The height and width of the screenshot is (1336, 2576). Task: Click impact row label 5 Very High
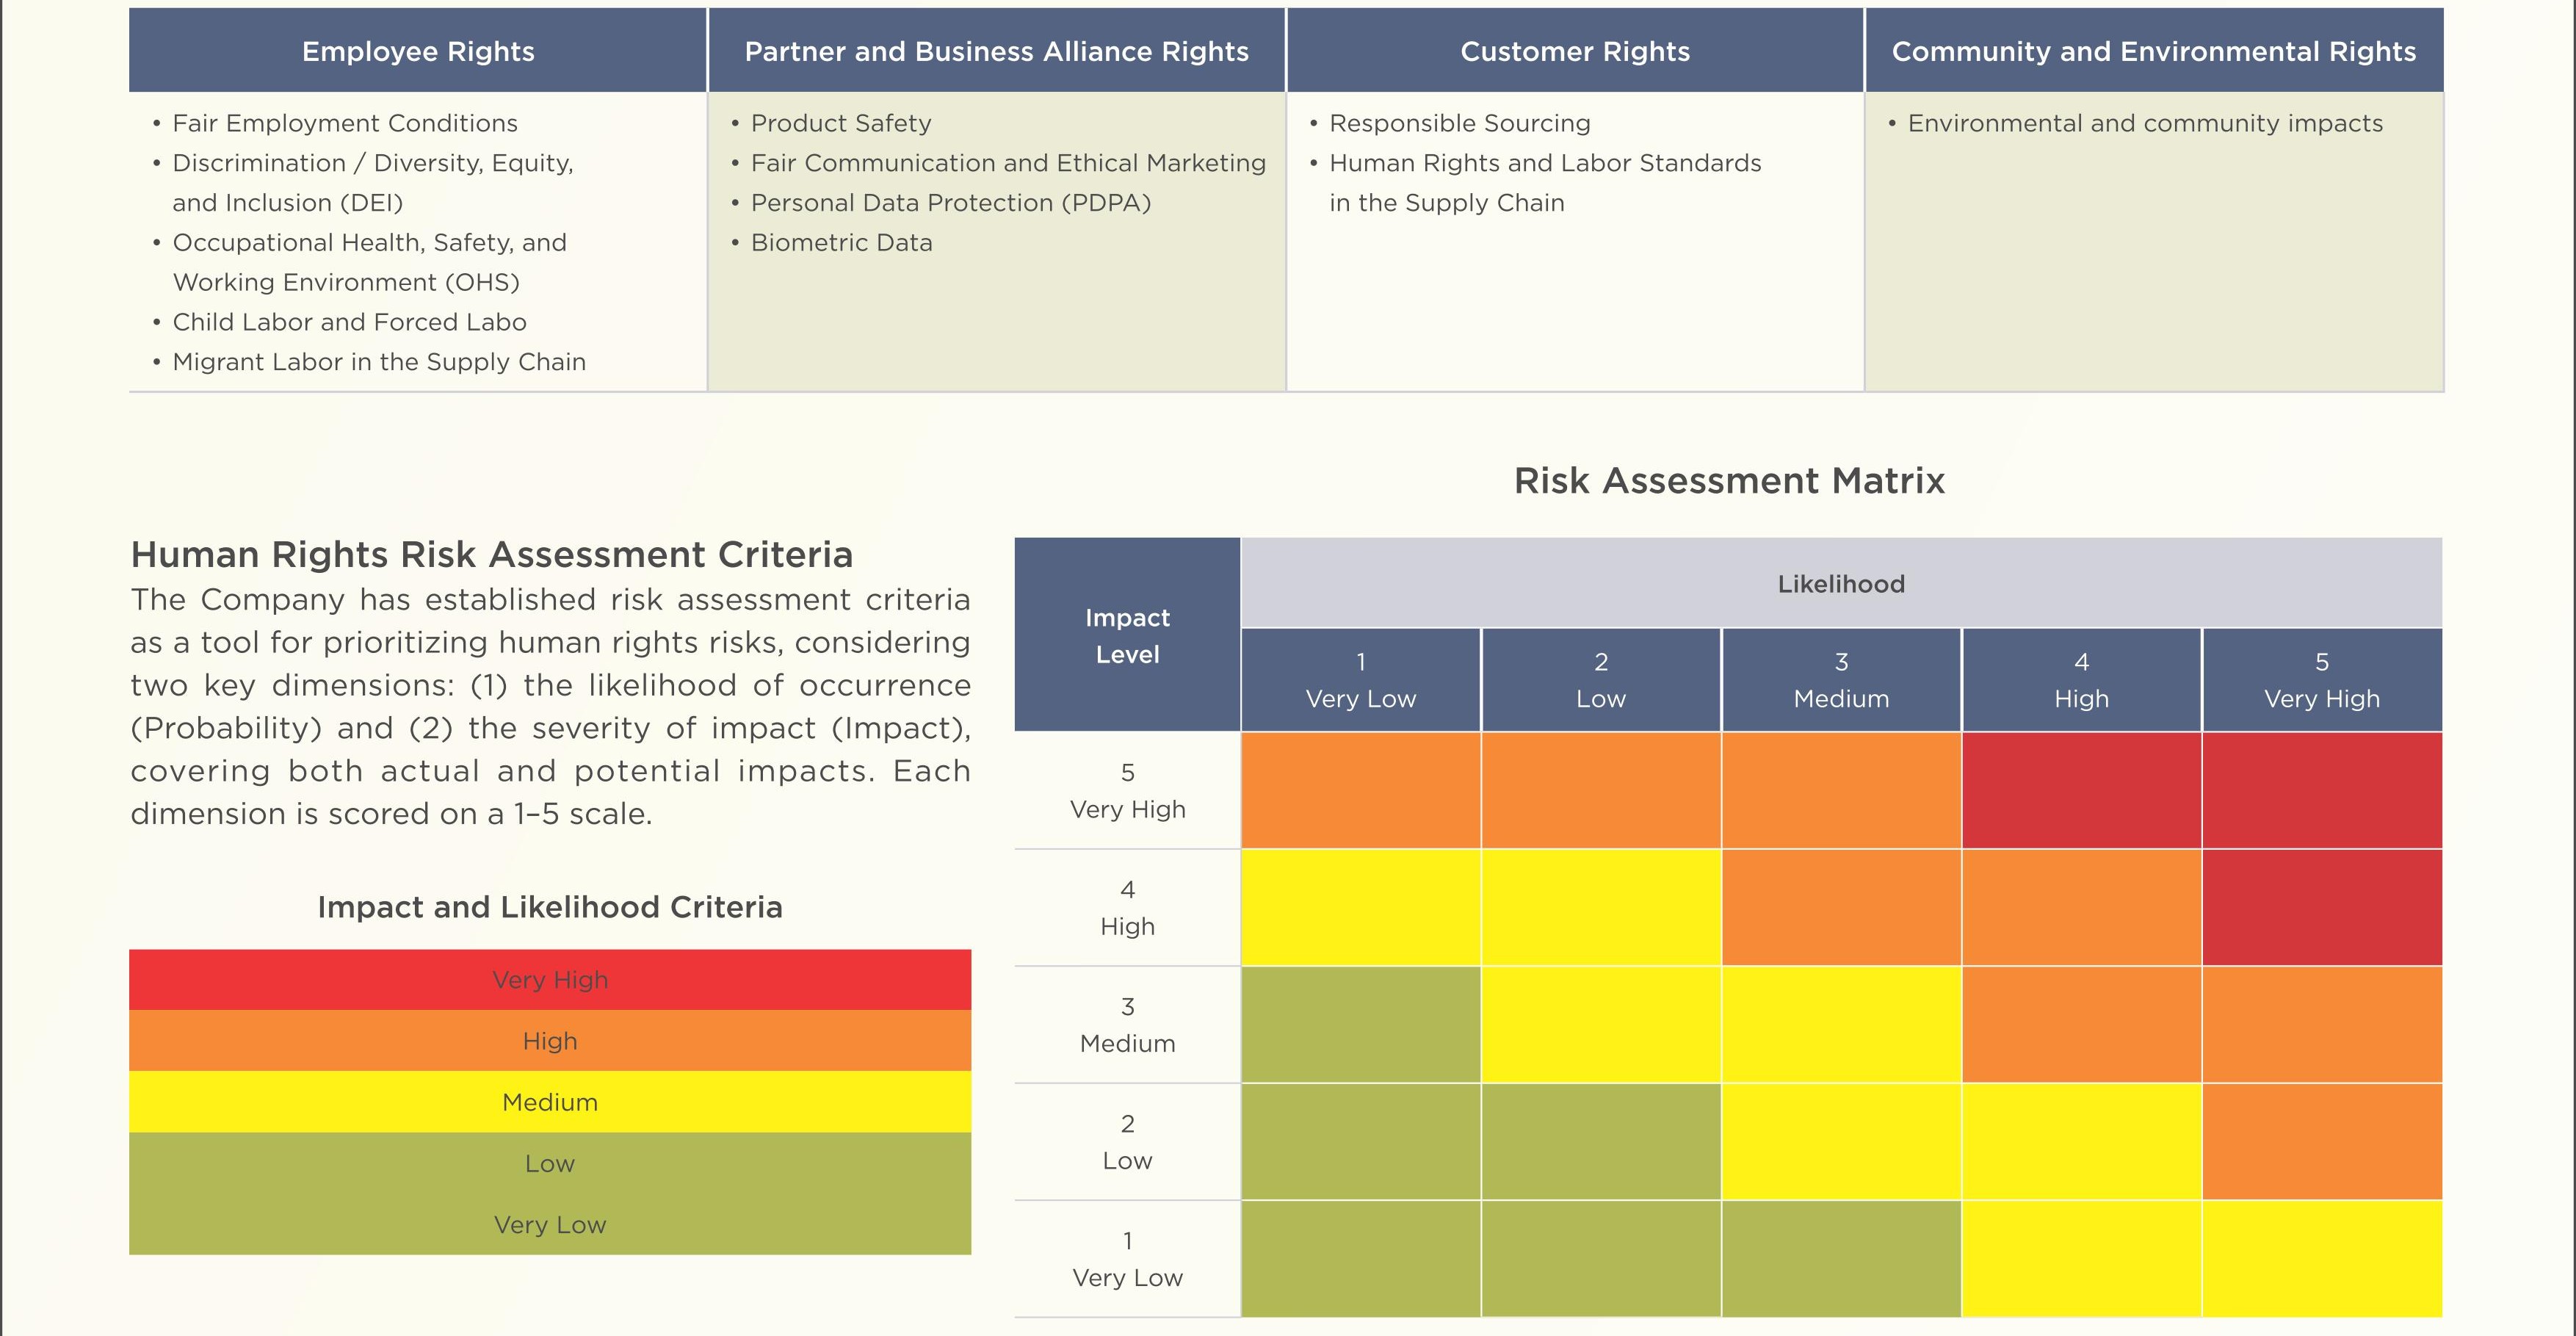(x=1127, y=790)
